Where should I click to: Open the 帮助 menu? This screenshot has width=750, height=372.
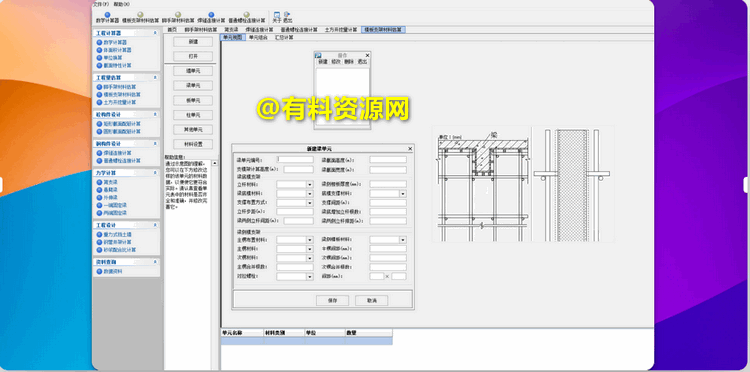(121, 4)
